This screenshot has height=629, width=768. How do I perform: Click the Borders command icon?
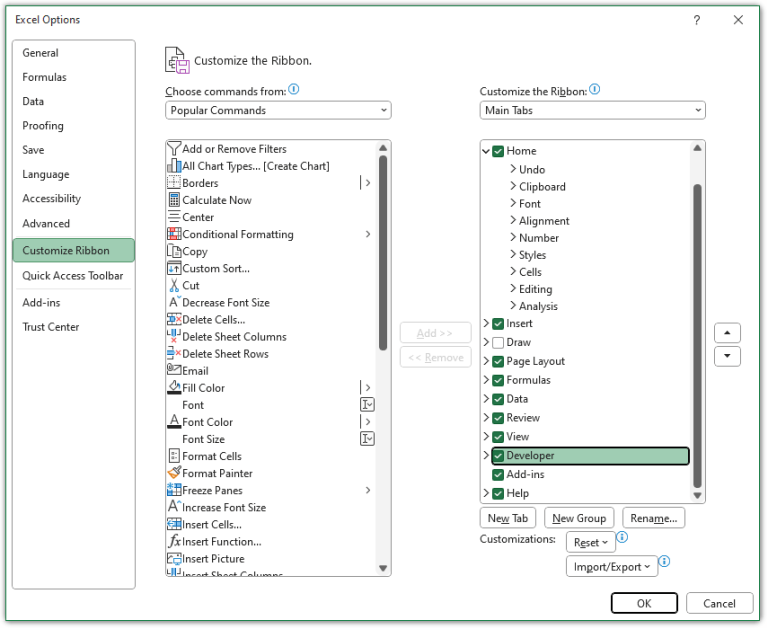[x=174, y=183]
